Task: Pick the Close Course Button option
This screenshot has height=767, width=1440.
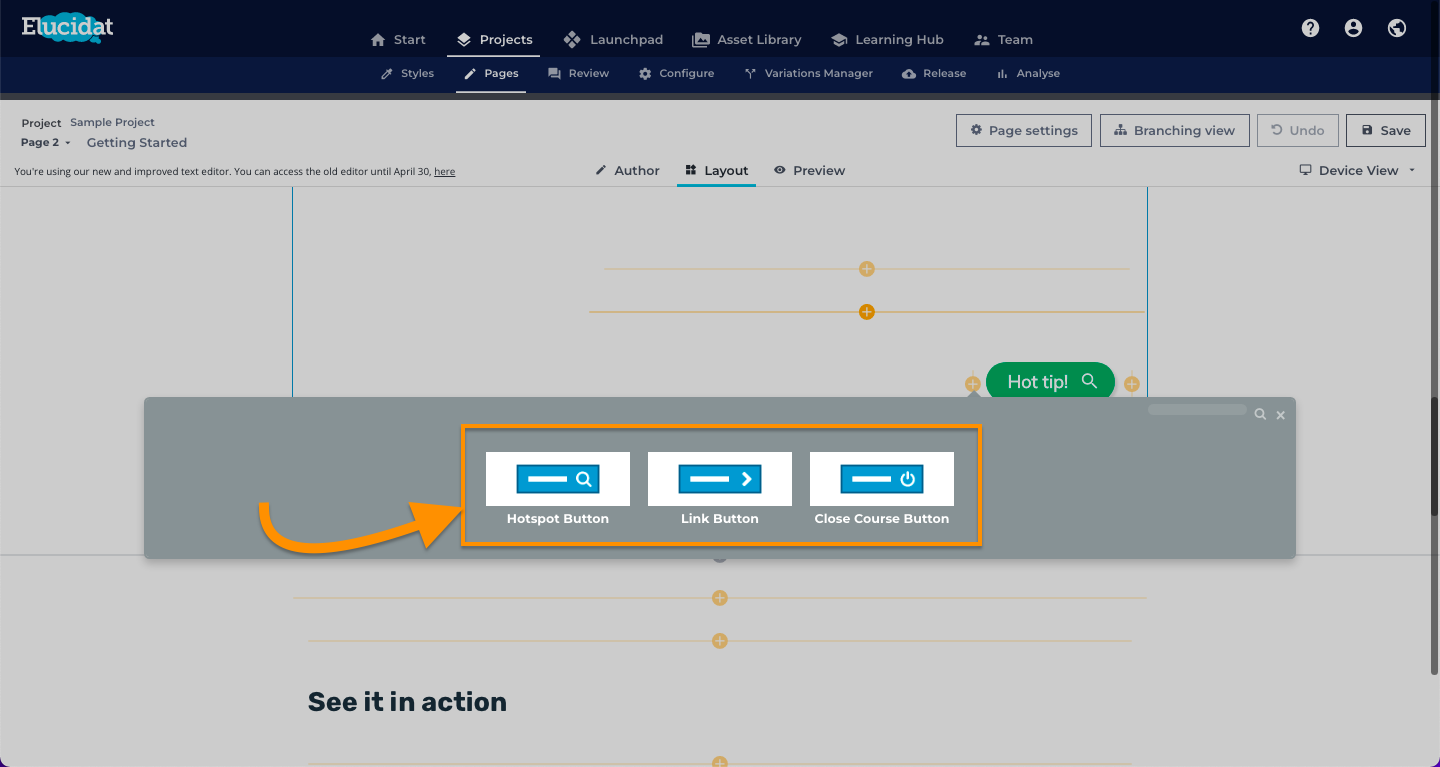Action: tap(882, 479)
